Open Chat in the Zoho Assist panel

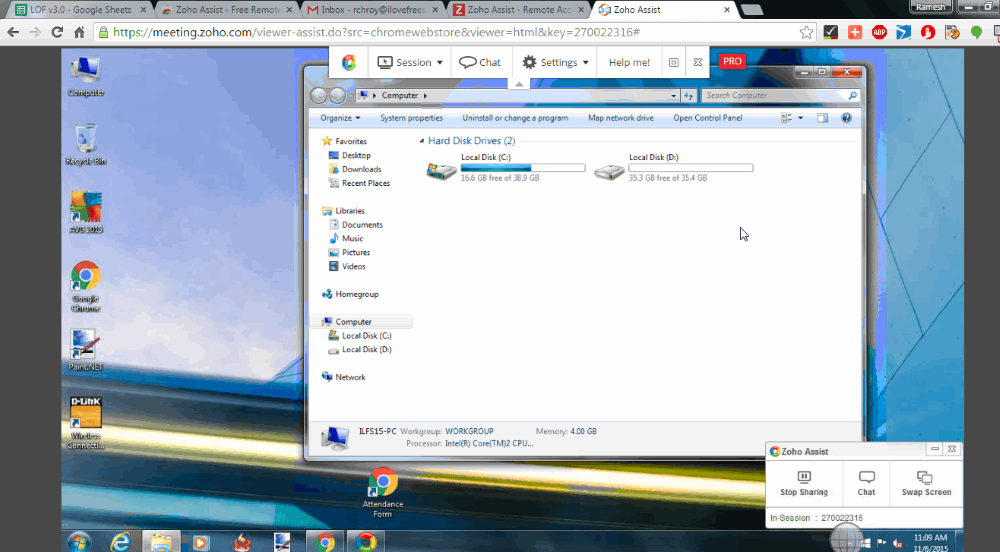pyautogui.click(x=866, y=484)
